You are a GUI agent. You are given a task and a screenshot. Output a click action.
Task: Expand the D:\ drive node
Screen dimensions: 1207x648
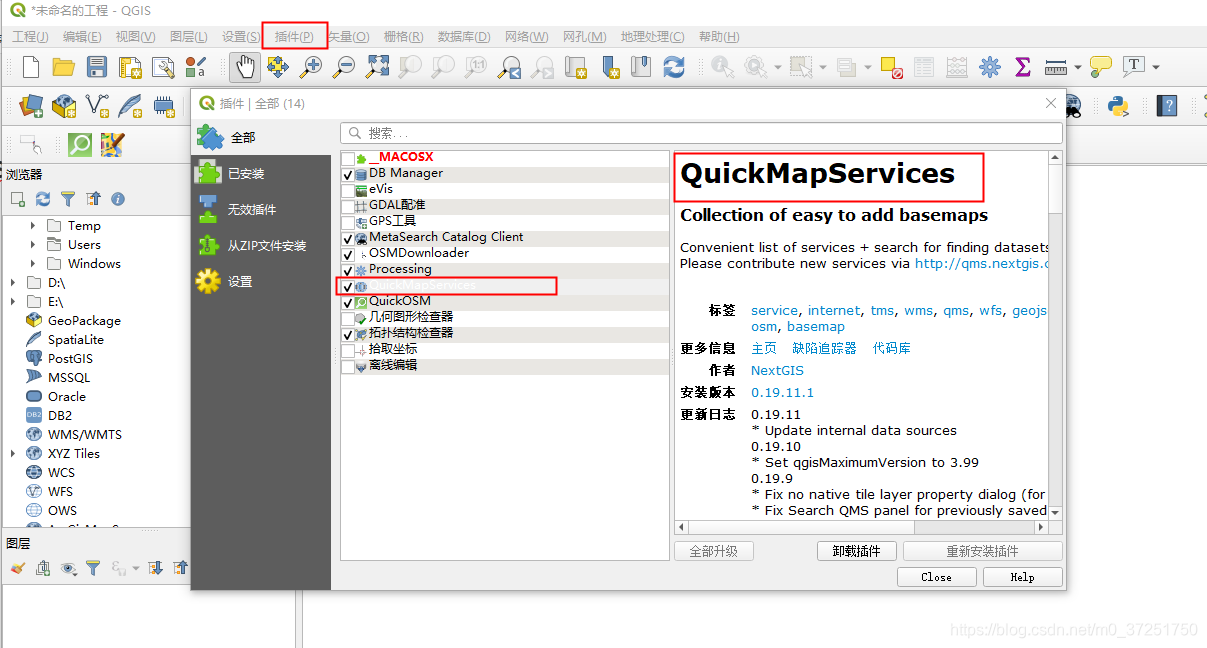13,283
